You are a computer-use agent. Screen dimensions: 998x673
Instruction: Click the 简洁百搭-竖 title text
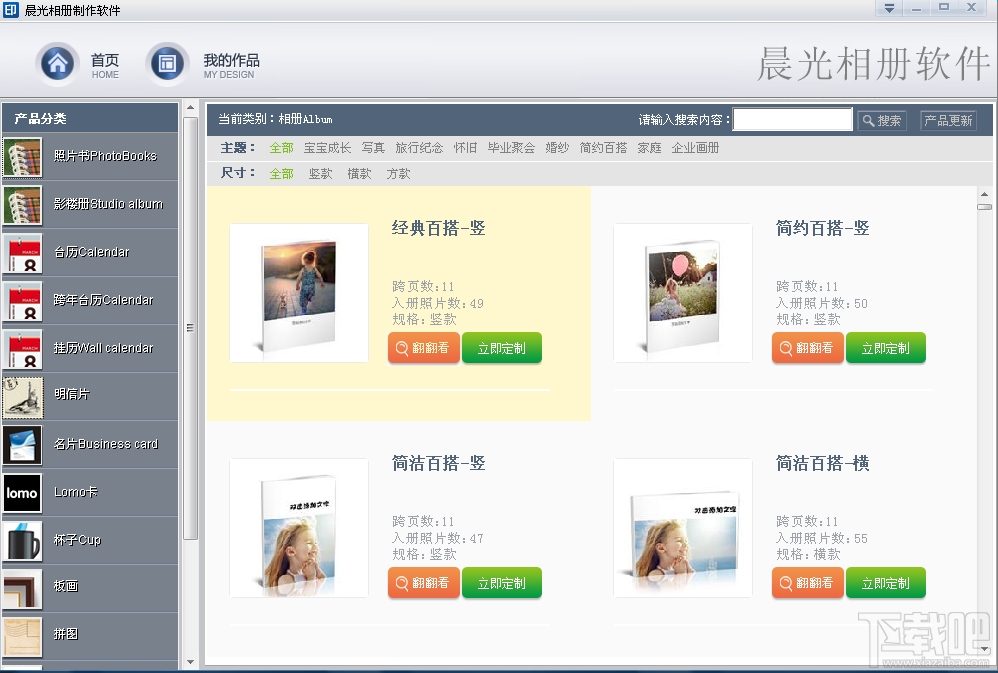pyautogui.click(x=439, y=463)
